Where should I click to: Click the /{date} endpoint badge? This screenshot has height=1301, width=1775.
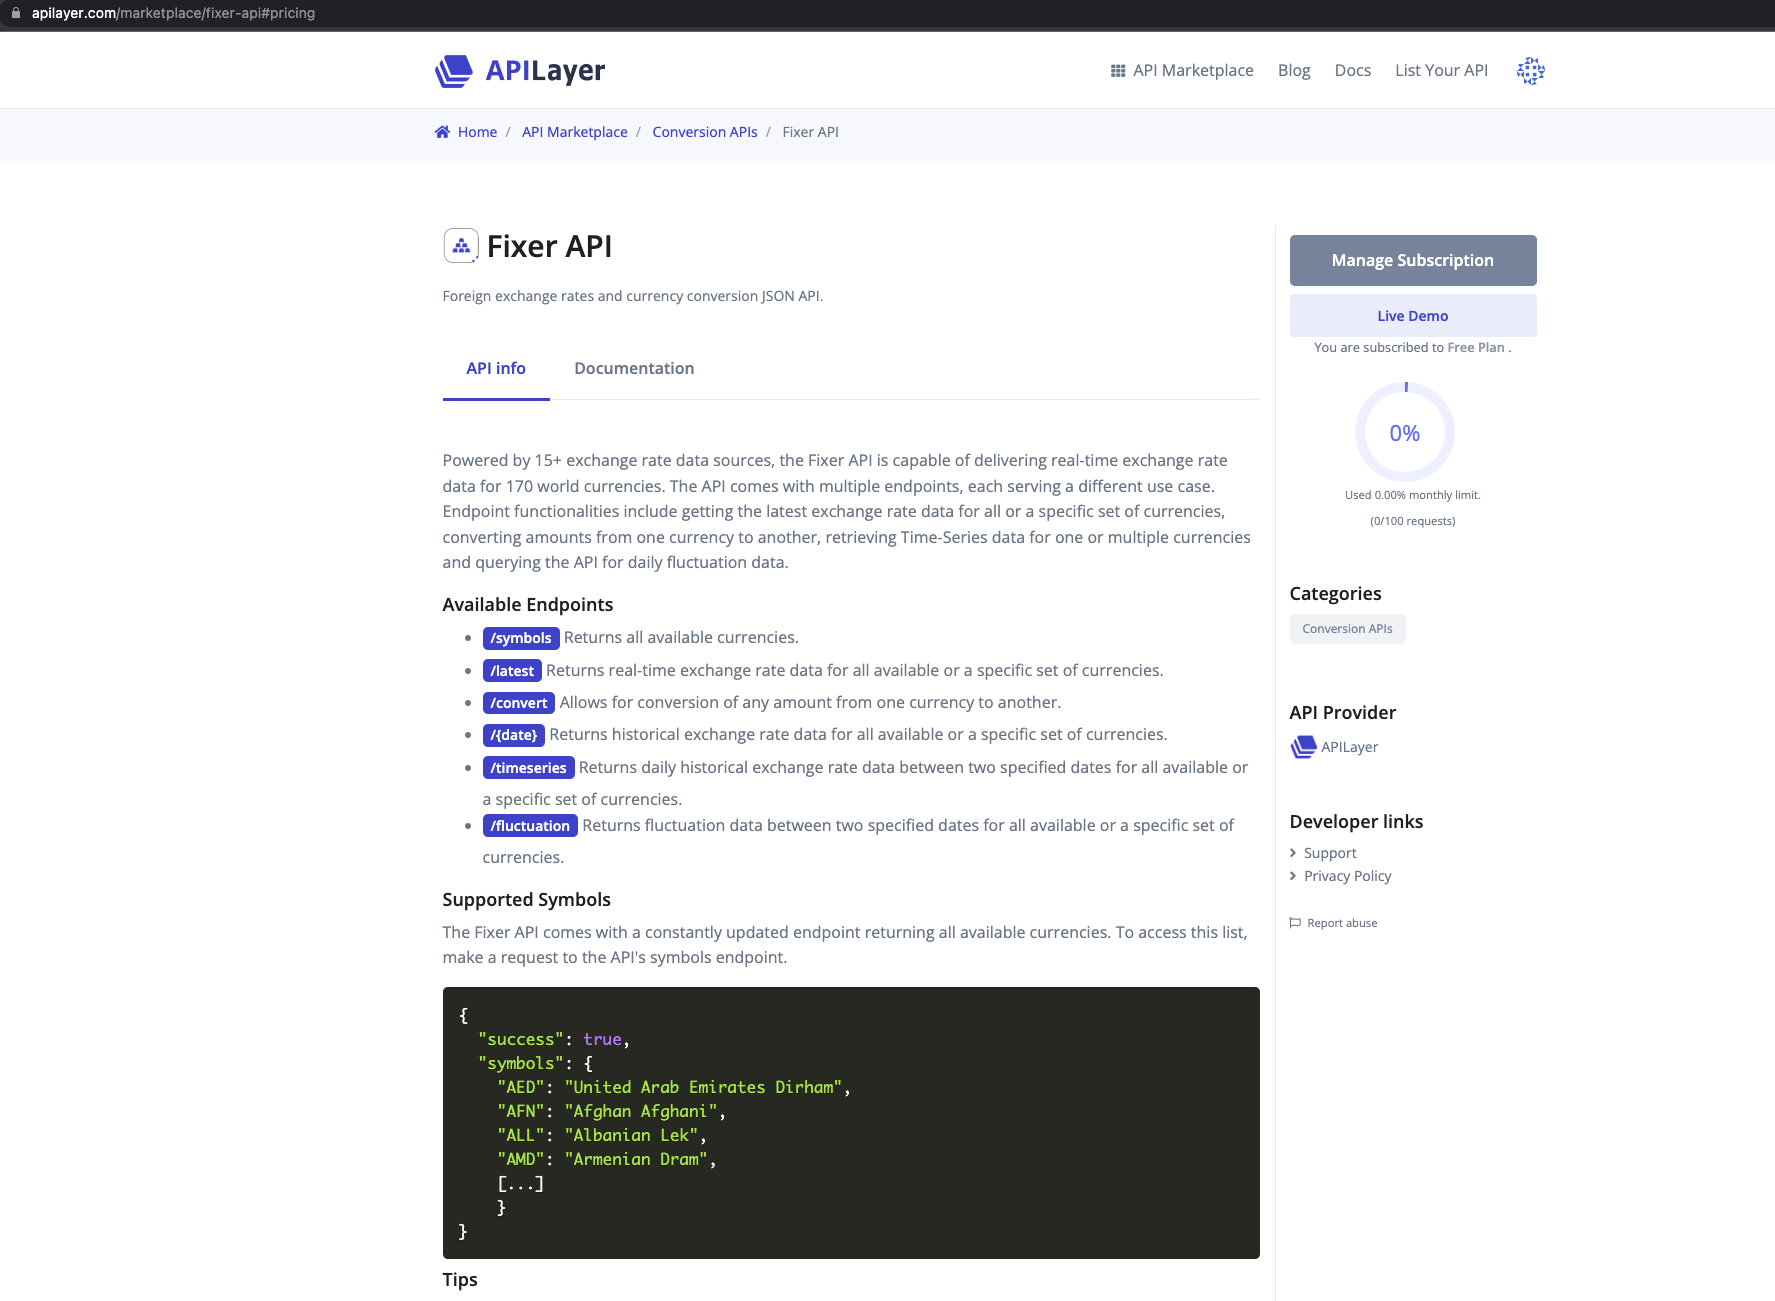[513, 735]
